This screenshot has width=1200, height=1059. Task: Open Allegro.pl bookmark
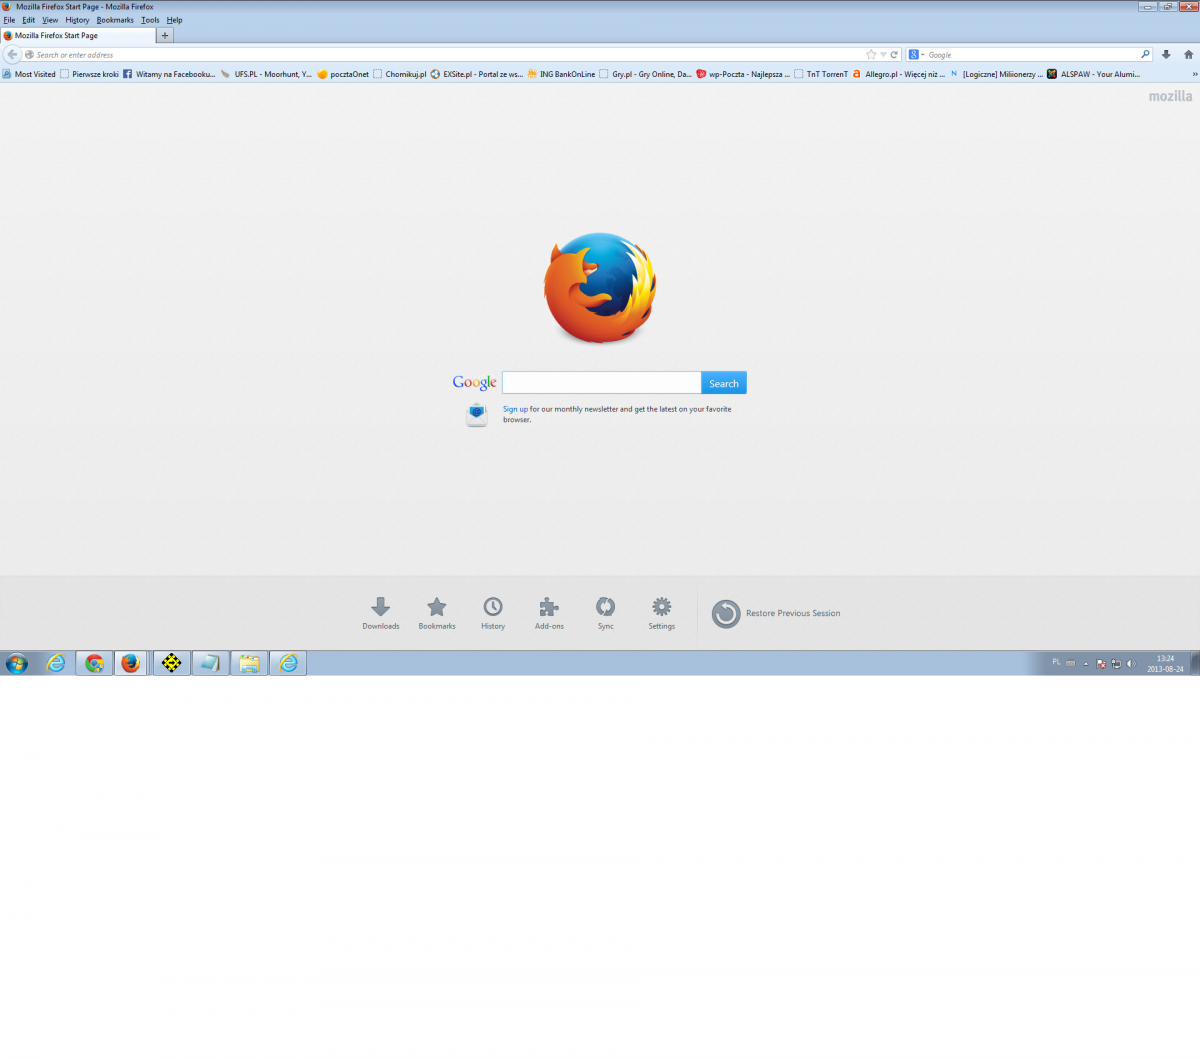pos(898,74)
